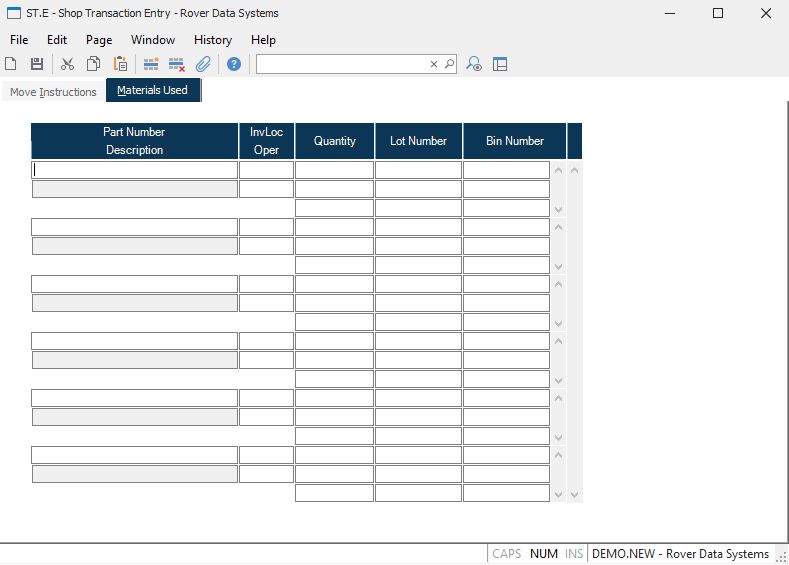Viewport: 789px width, 565px height.
Task: Click the Copy icon in toolbar
Action: point(93,64)
